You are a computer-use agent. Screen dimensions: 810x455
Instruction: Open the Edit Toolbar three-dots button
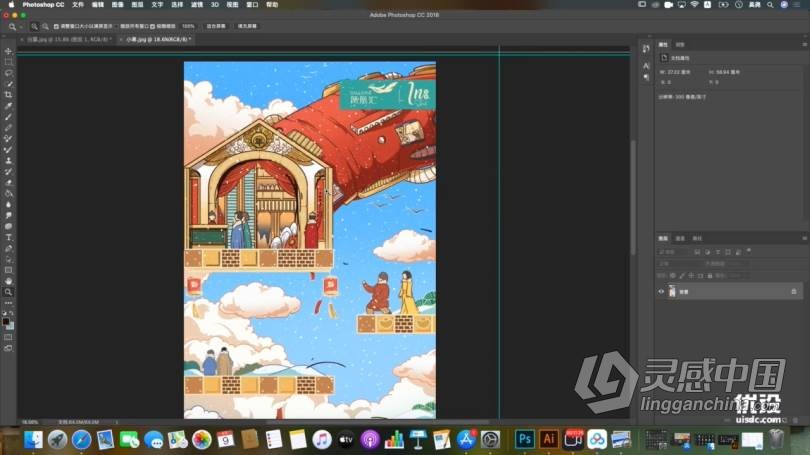[8, 303]
